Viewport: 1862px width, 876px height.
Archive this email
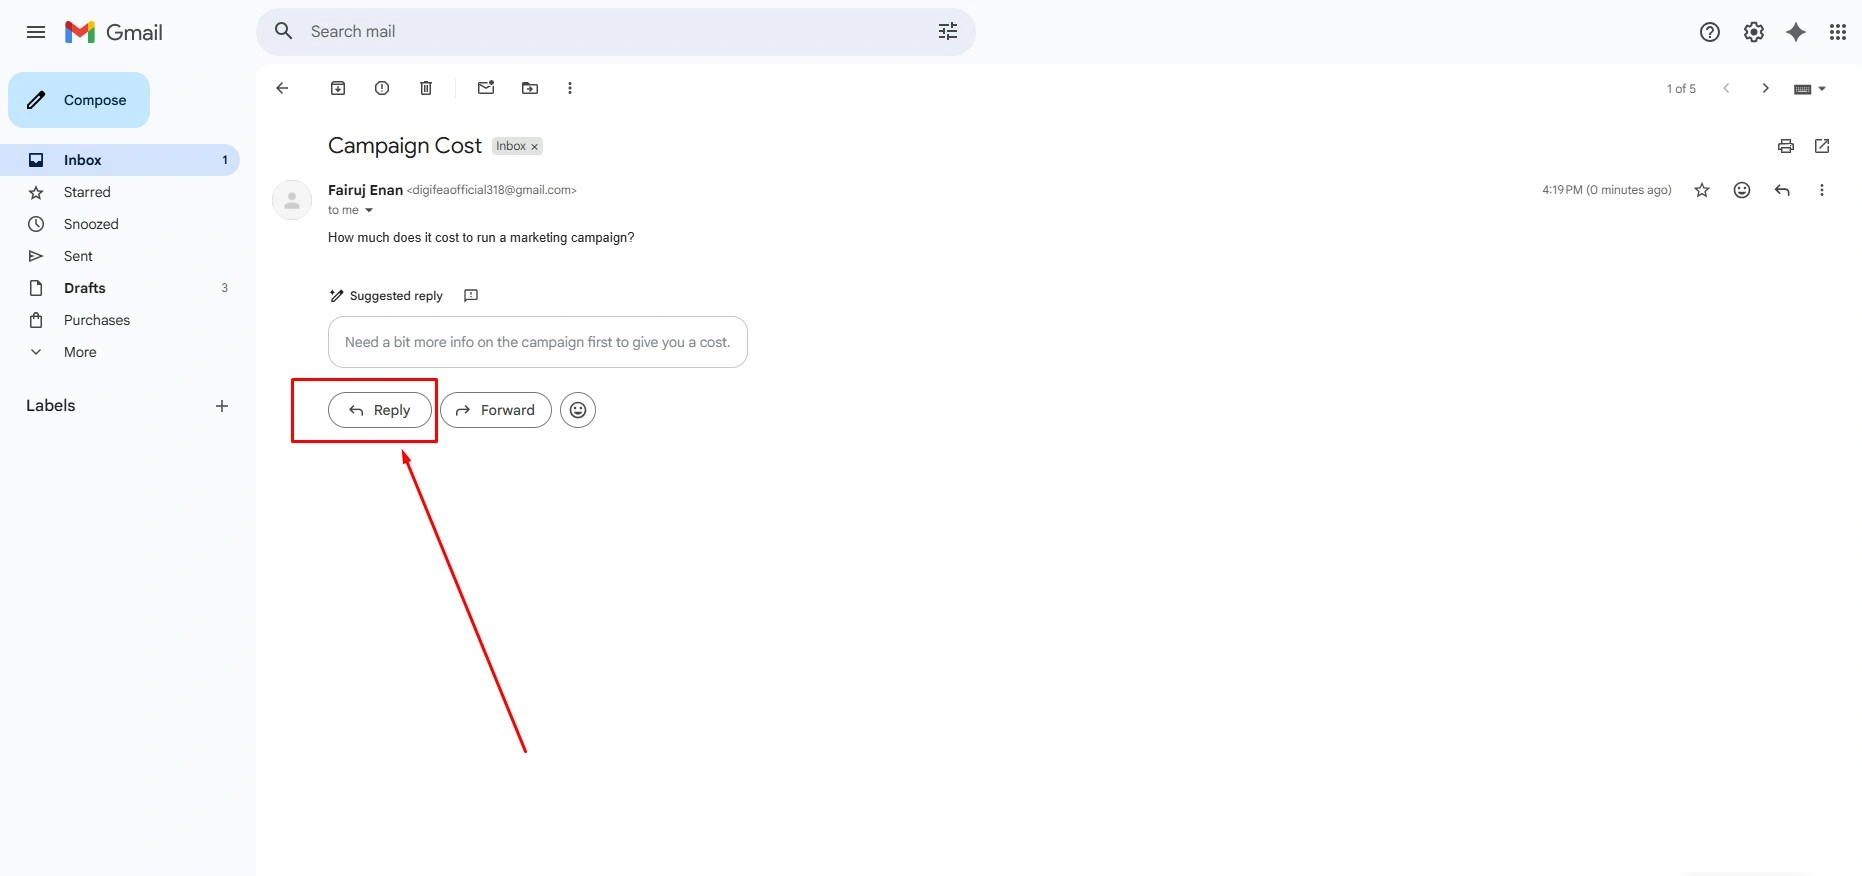coord(338,88)
